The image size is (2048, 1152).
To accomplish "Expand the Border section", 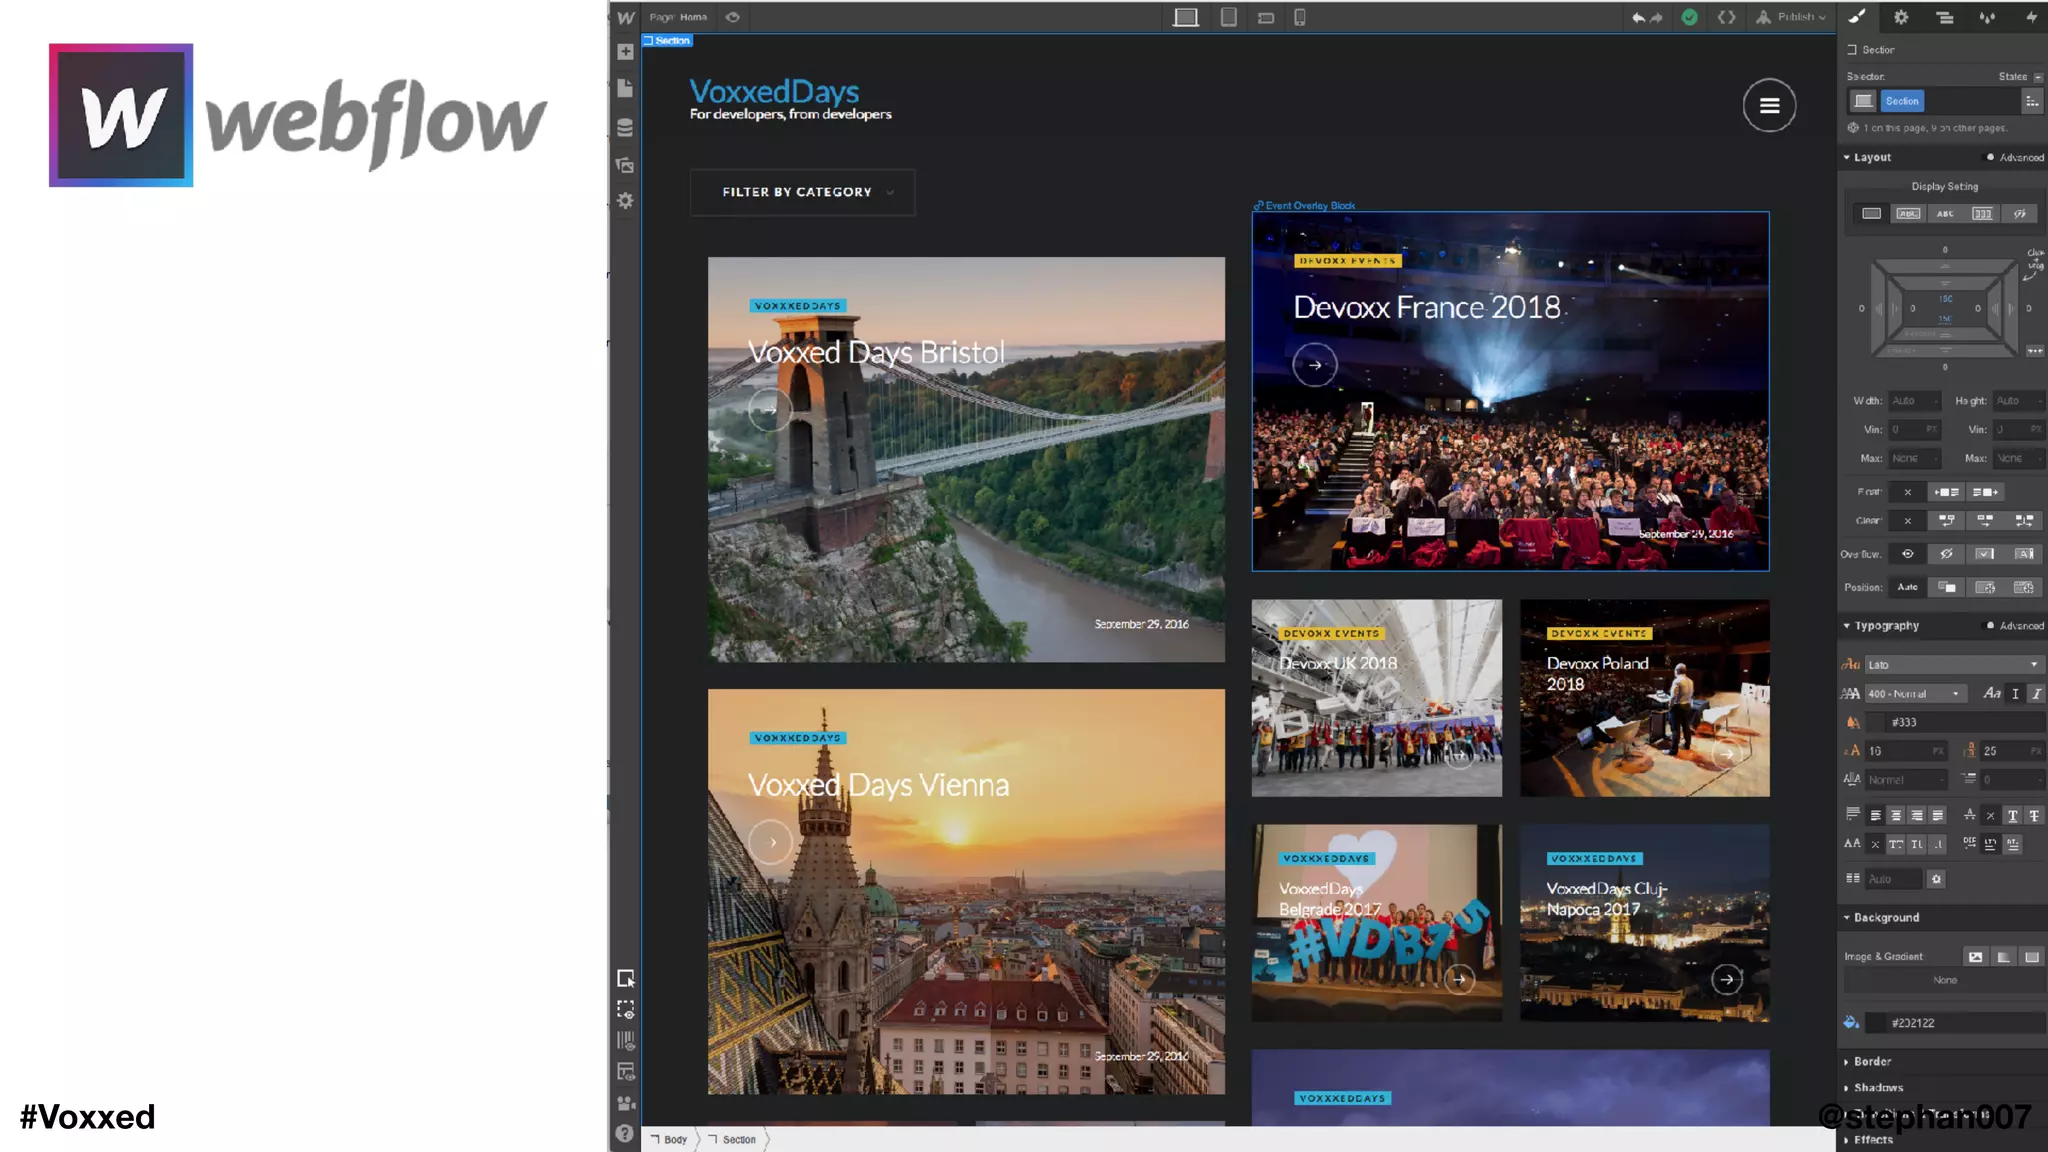I will click(1871, 1061).
